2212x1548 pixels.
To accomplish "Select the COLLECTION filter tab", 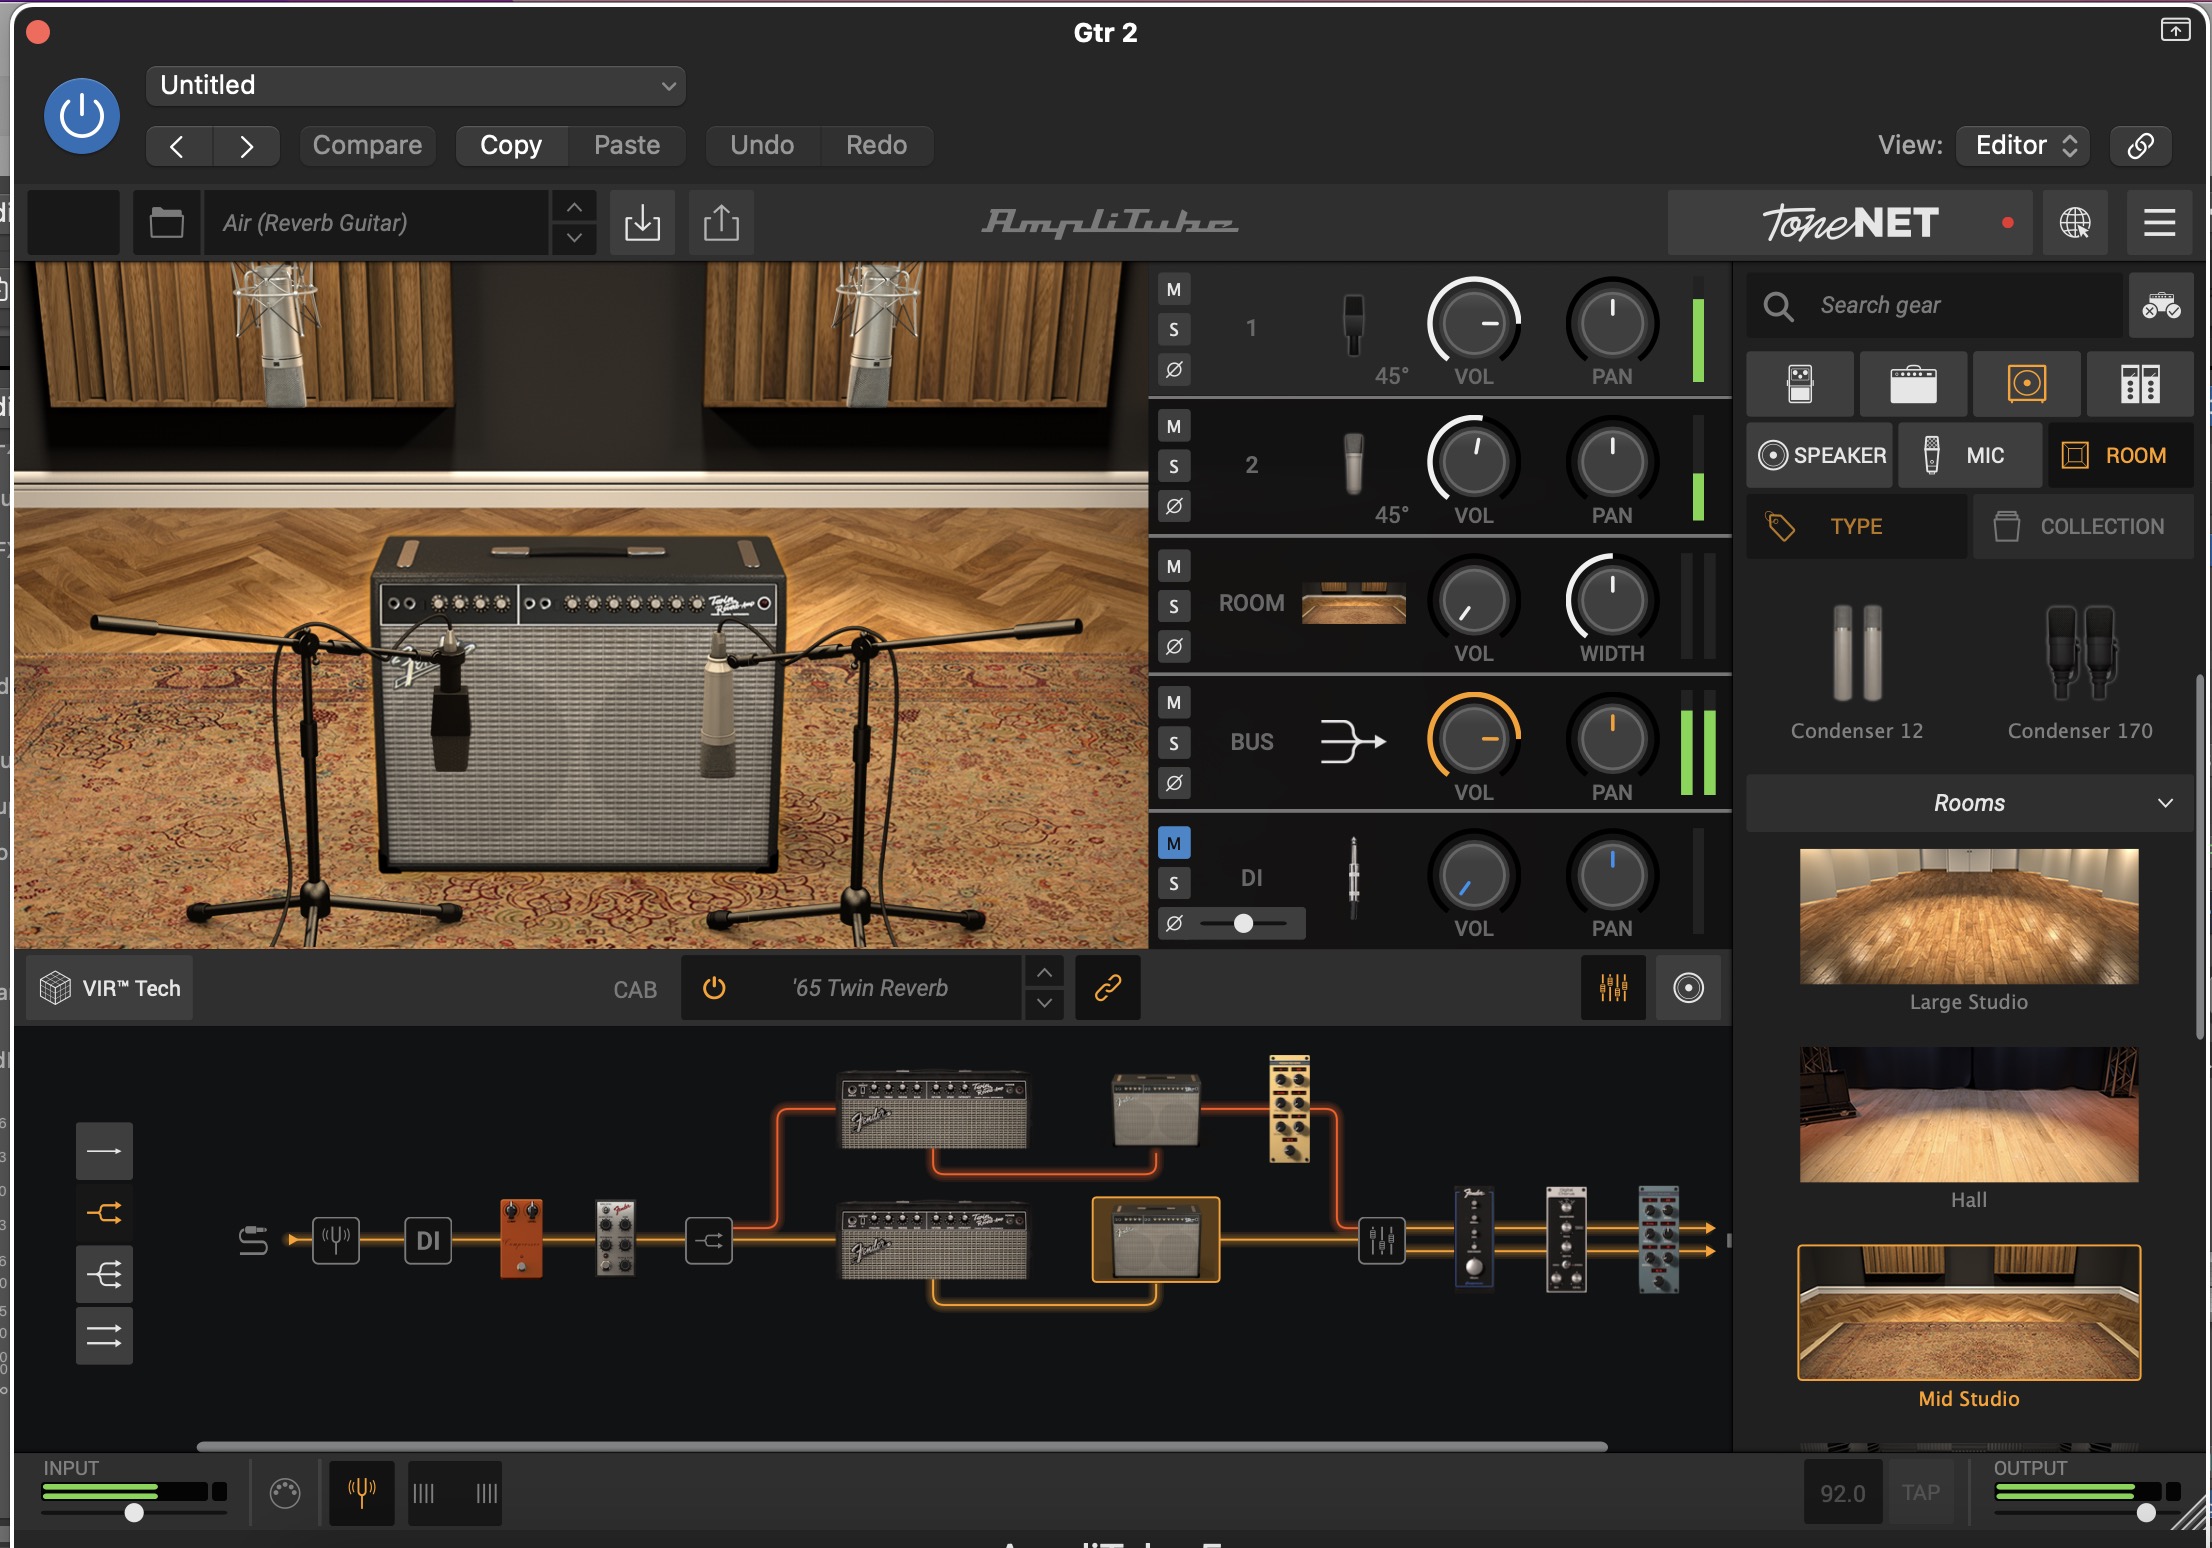I will [x=2083, y=526].
